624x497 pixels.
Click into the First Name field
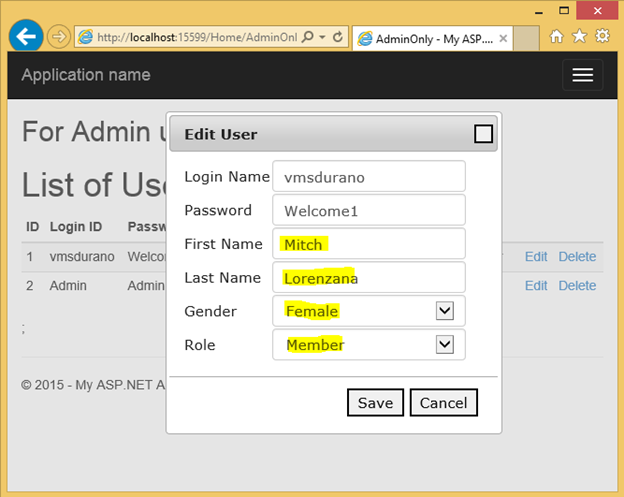point(368,244)
